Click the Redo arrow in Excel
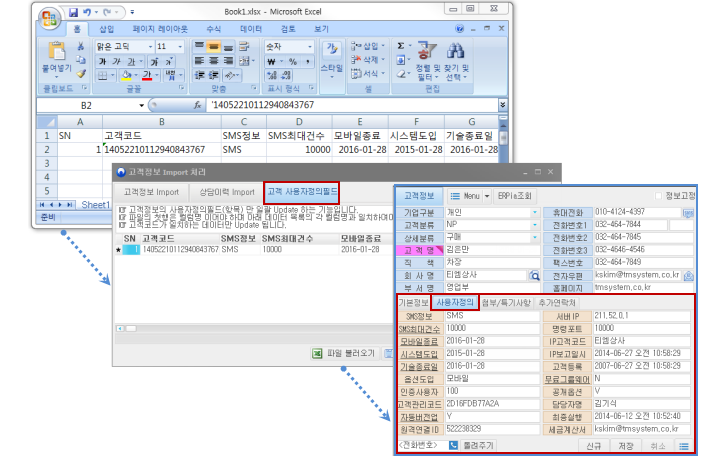 click(107, 12)
